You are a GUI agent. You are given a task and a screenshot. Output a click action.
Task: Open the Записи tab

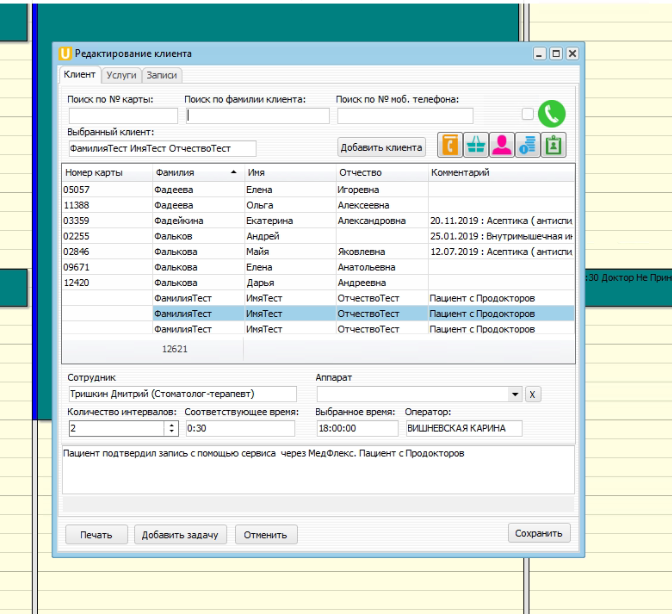click(162, 75)
